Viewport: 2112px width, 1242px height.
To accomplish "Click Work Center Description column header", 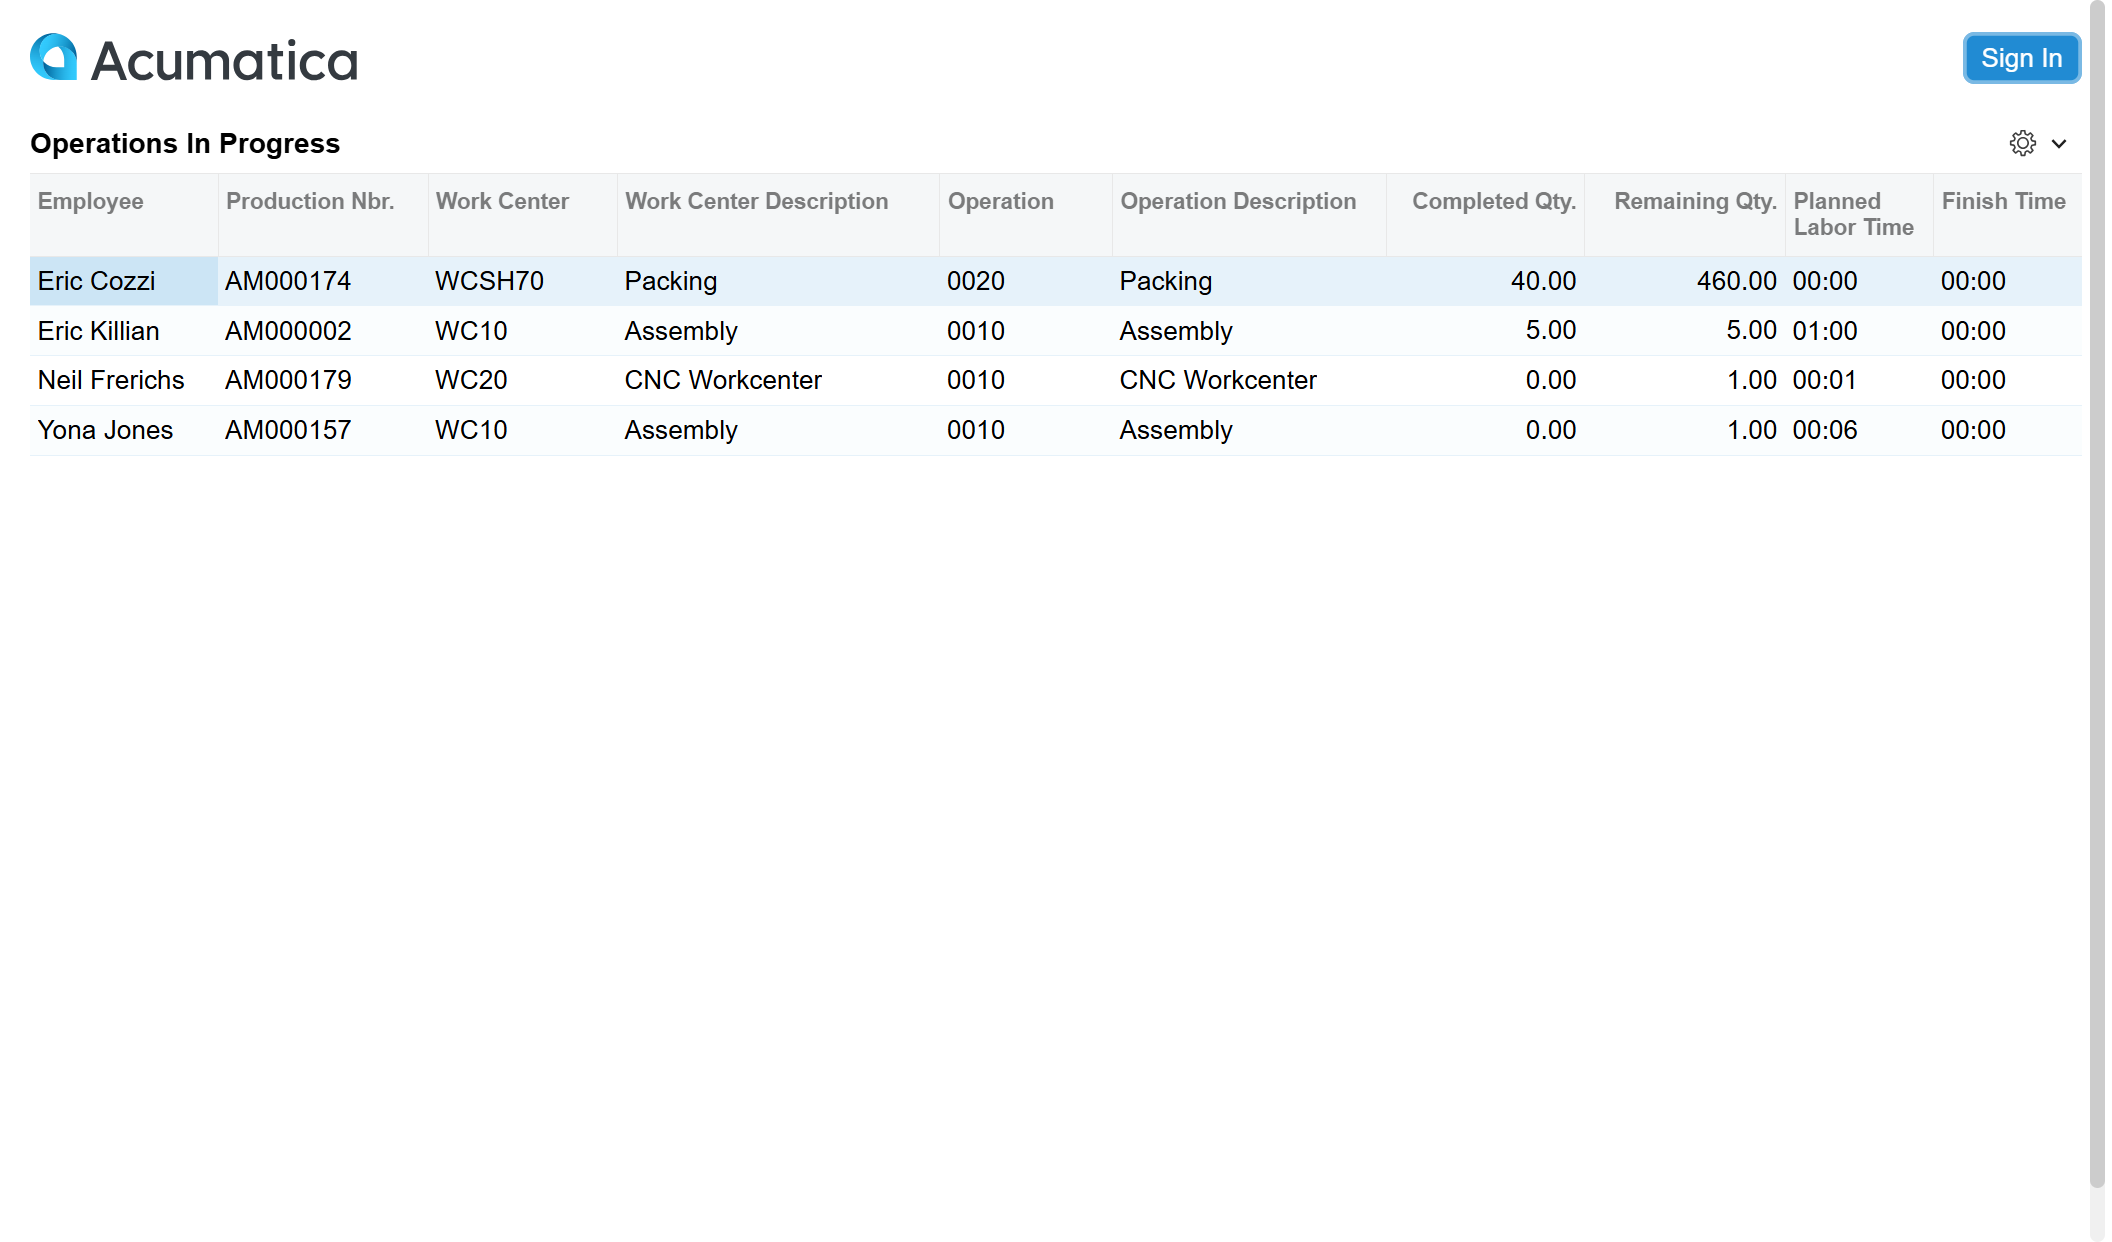I will click(756, 201).
